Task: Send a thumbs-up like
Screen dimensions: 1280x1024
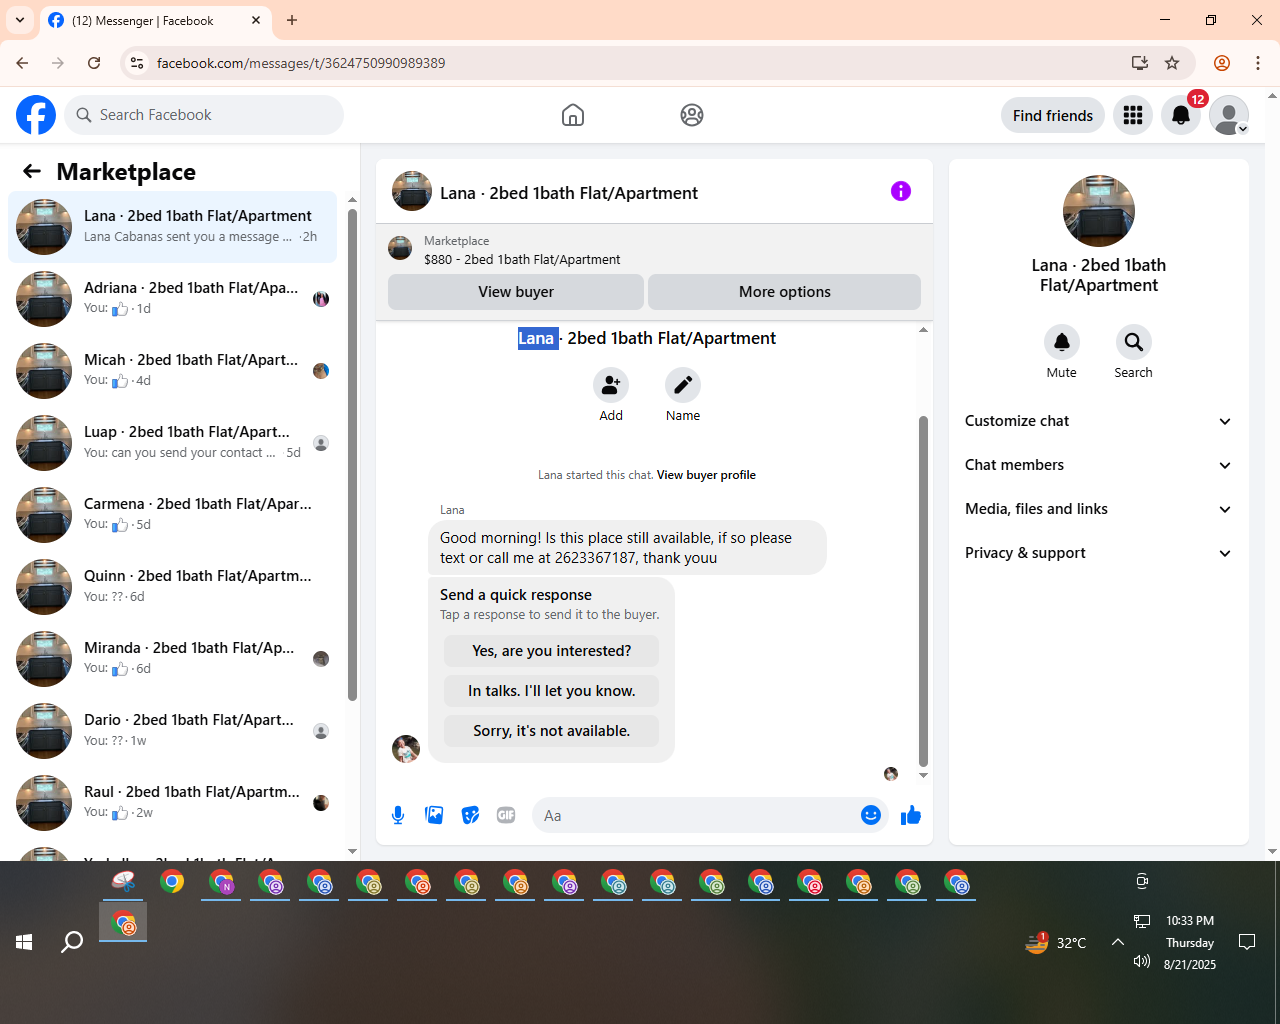Action: pyautogui.click(x=911, y=815)
